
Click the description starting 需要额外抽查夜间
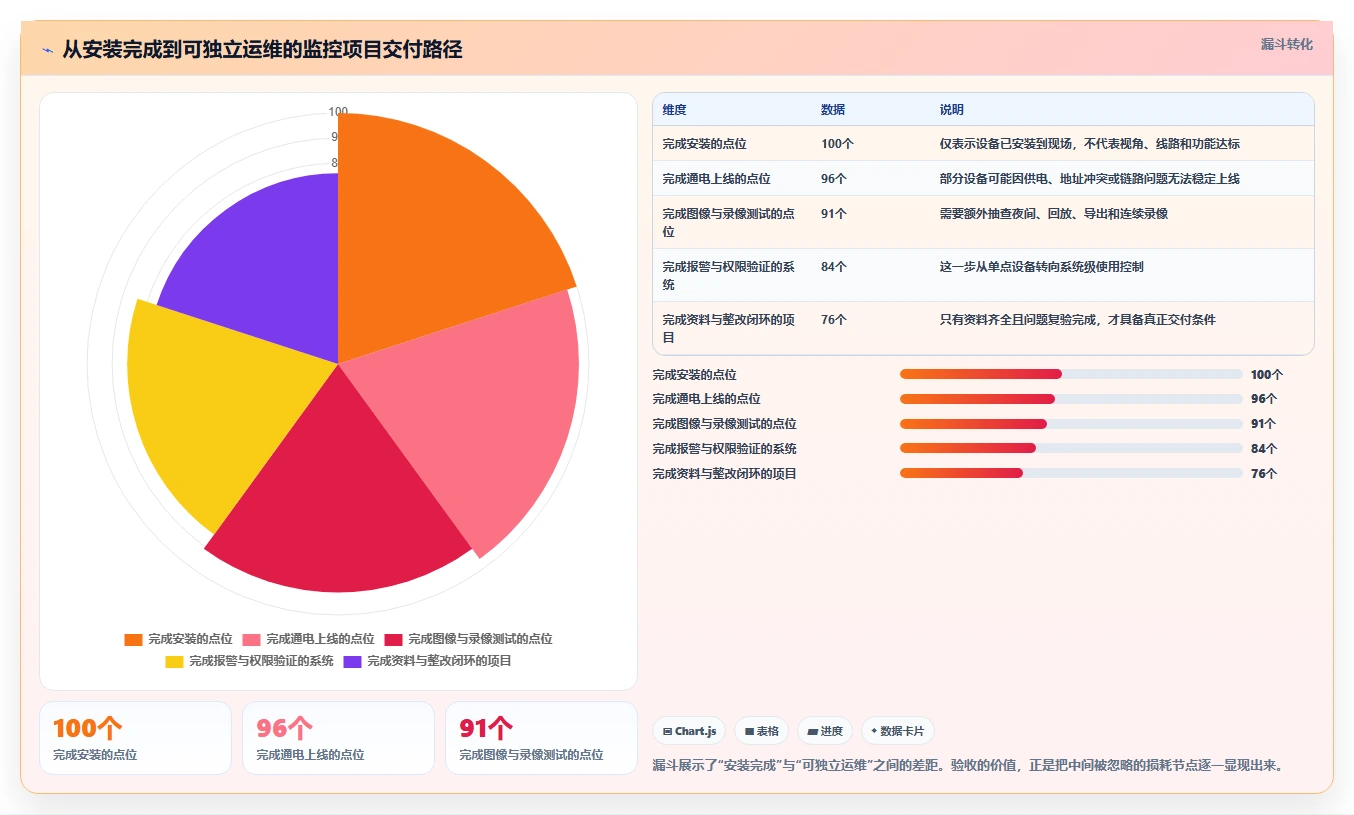click(x=1054, y=214)
